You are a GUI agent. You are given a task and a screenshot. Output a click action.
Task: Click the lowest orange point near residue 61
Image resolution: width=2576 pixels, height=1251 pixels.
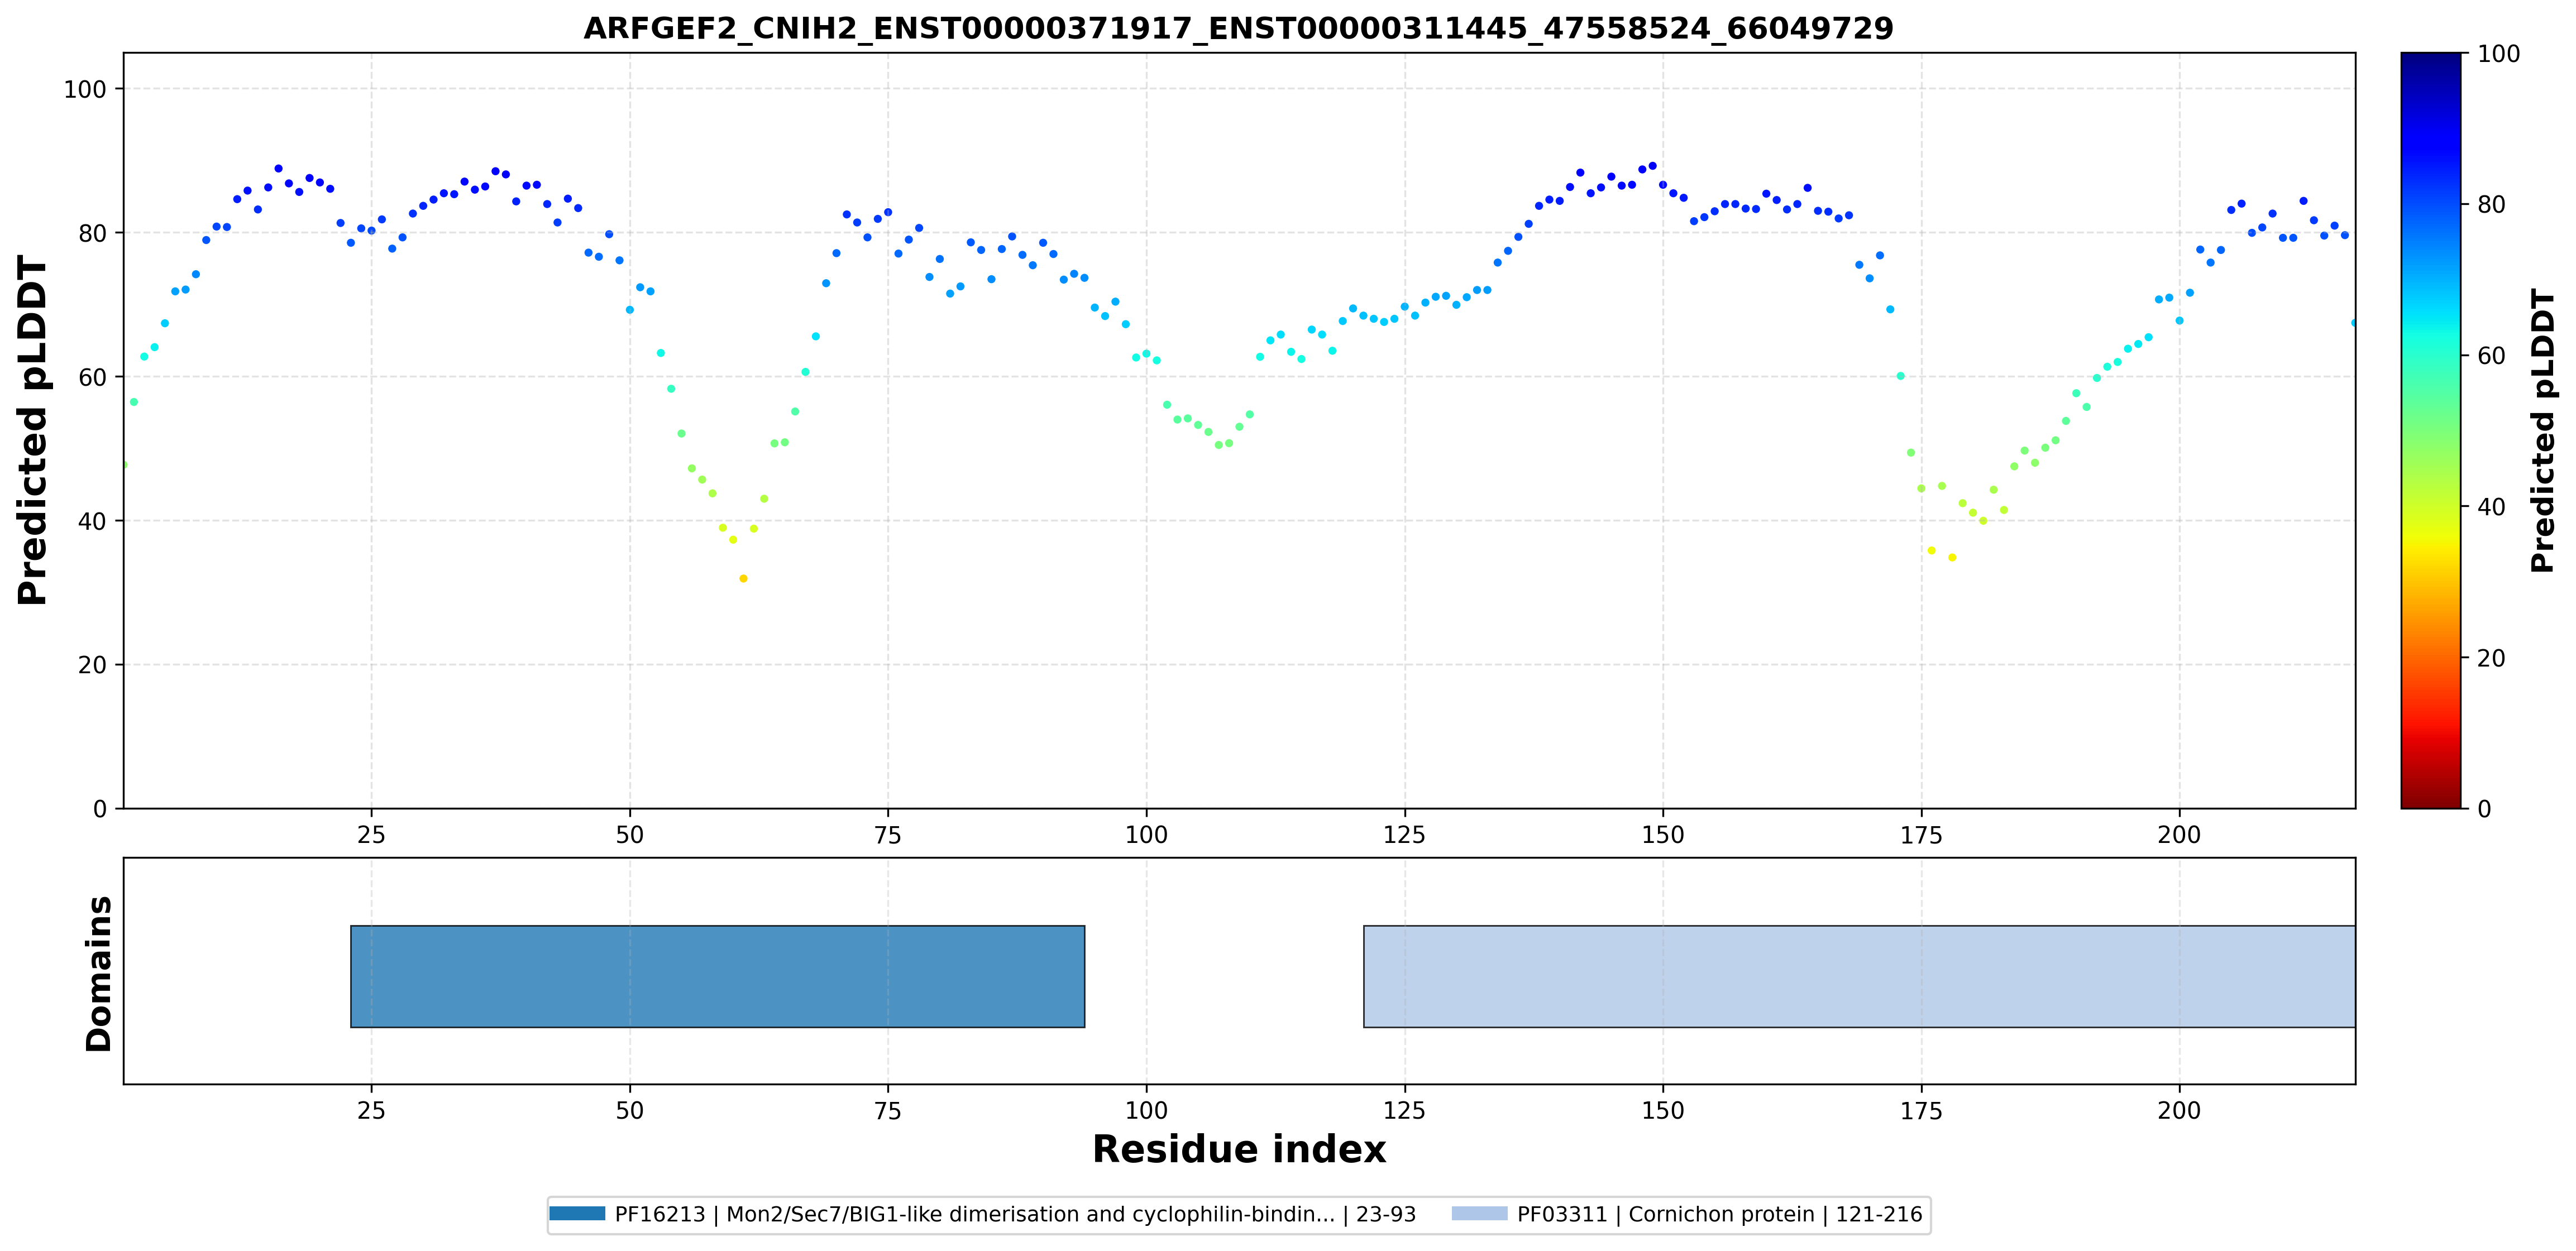coord(743,579)
